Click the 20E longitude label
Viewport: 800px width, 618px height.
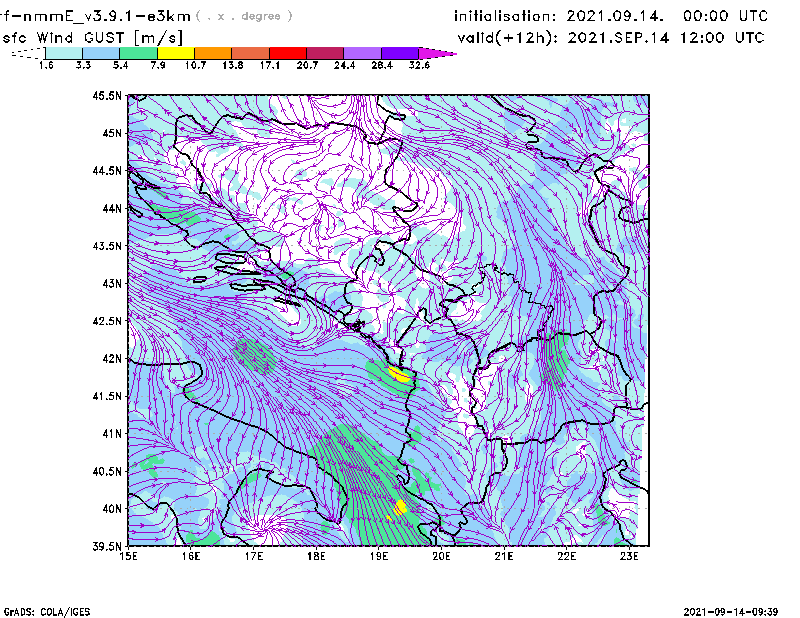pyautogui.click(x=441, y=556)
